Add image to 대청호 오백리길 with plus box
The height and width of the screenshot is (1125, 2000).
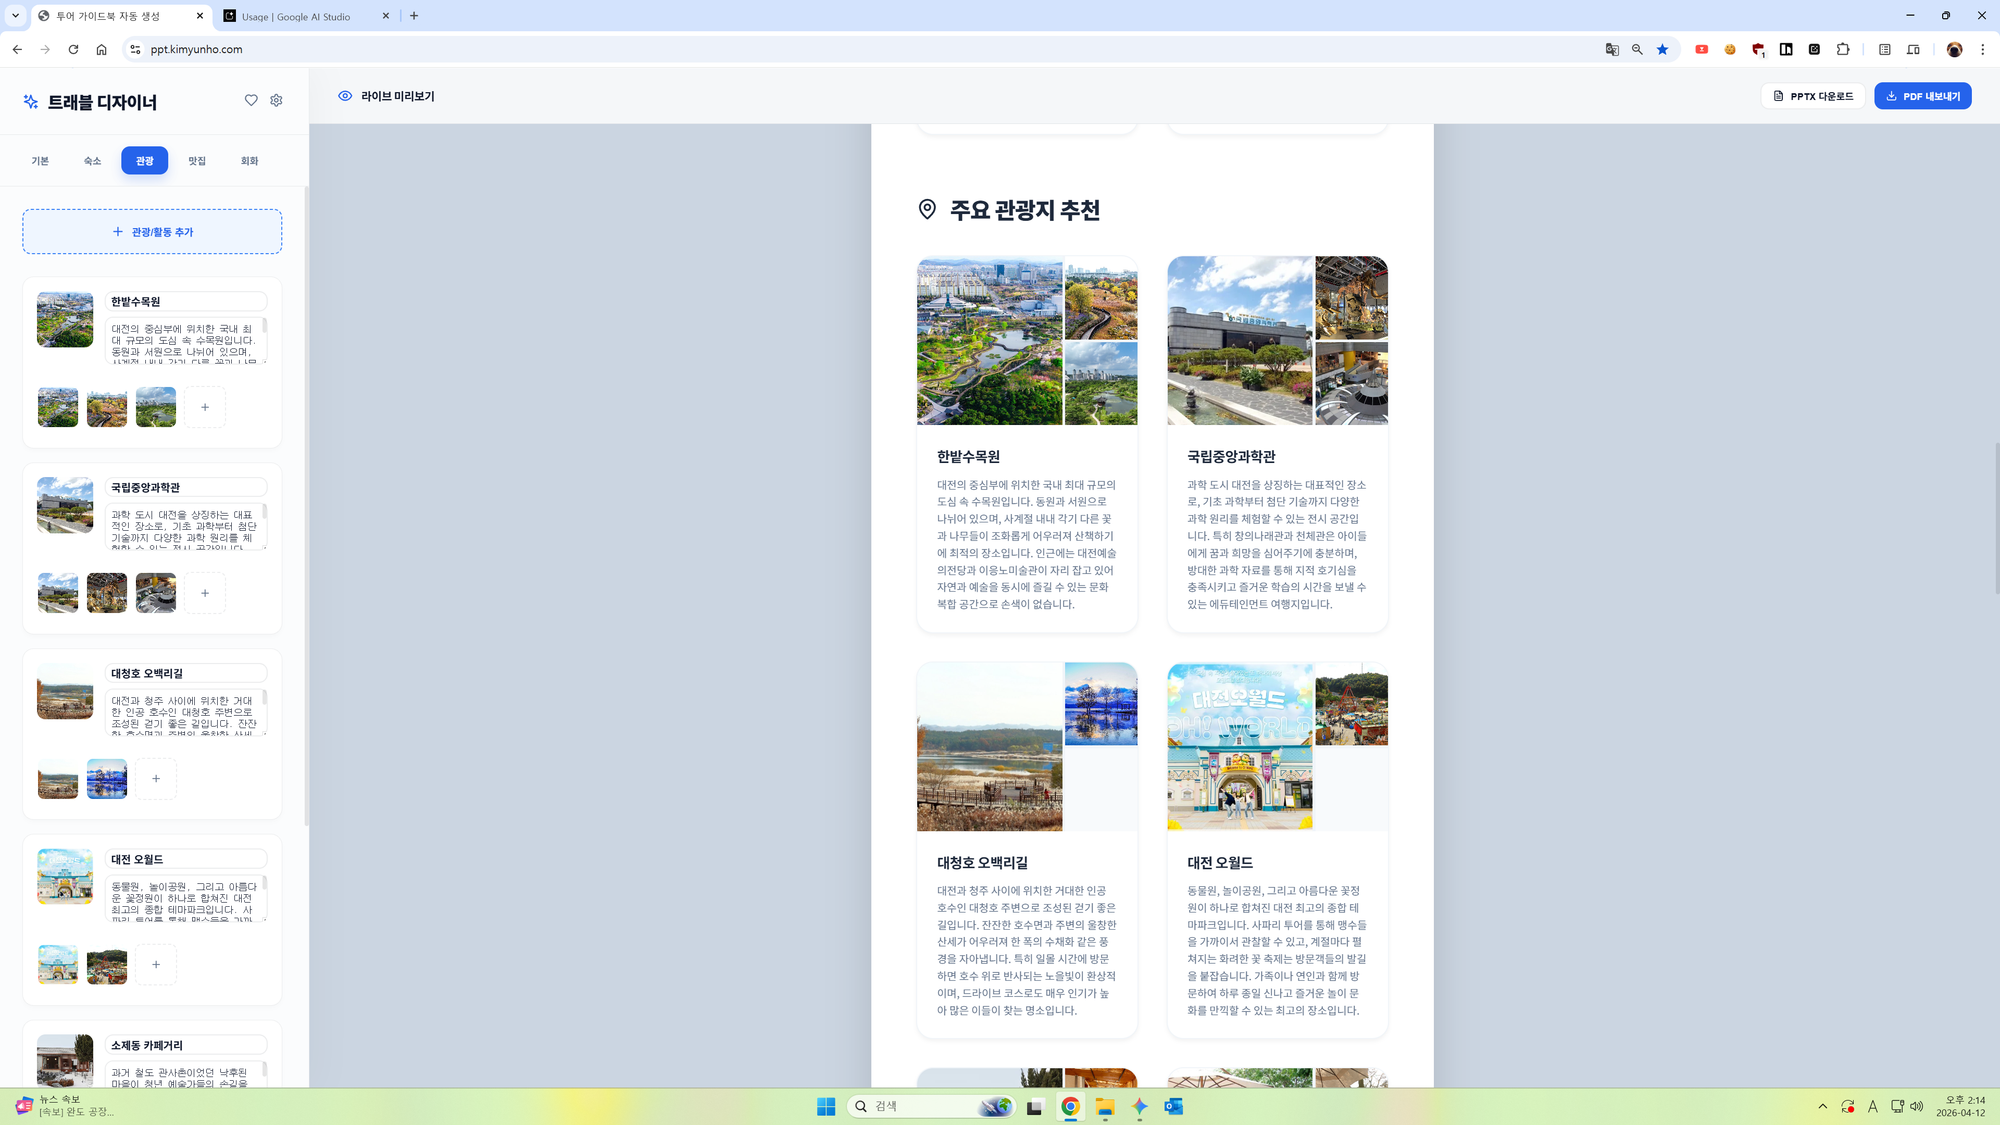[x=156, y=779]
